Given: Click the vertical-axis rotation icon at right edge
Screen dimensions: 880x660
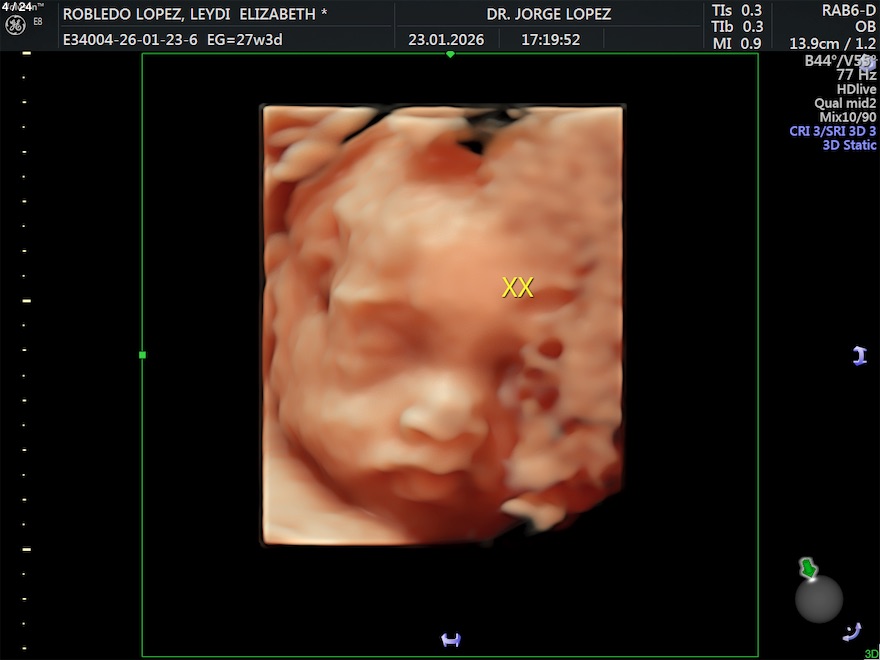Looking at the screenshot, I should [859, 355].
